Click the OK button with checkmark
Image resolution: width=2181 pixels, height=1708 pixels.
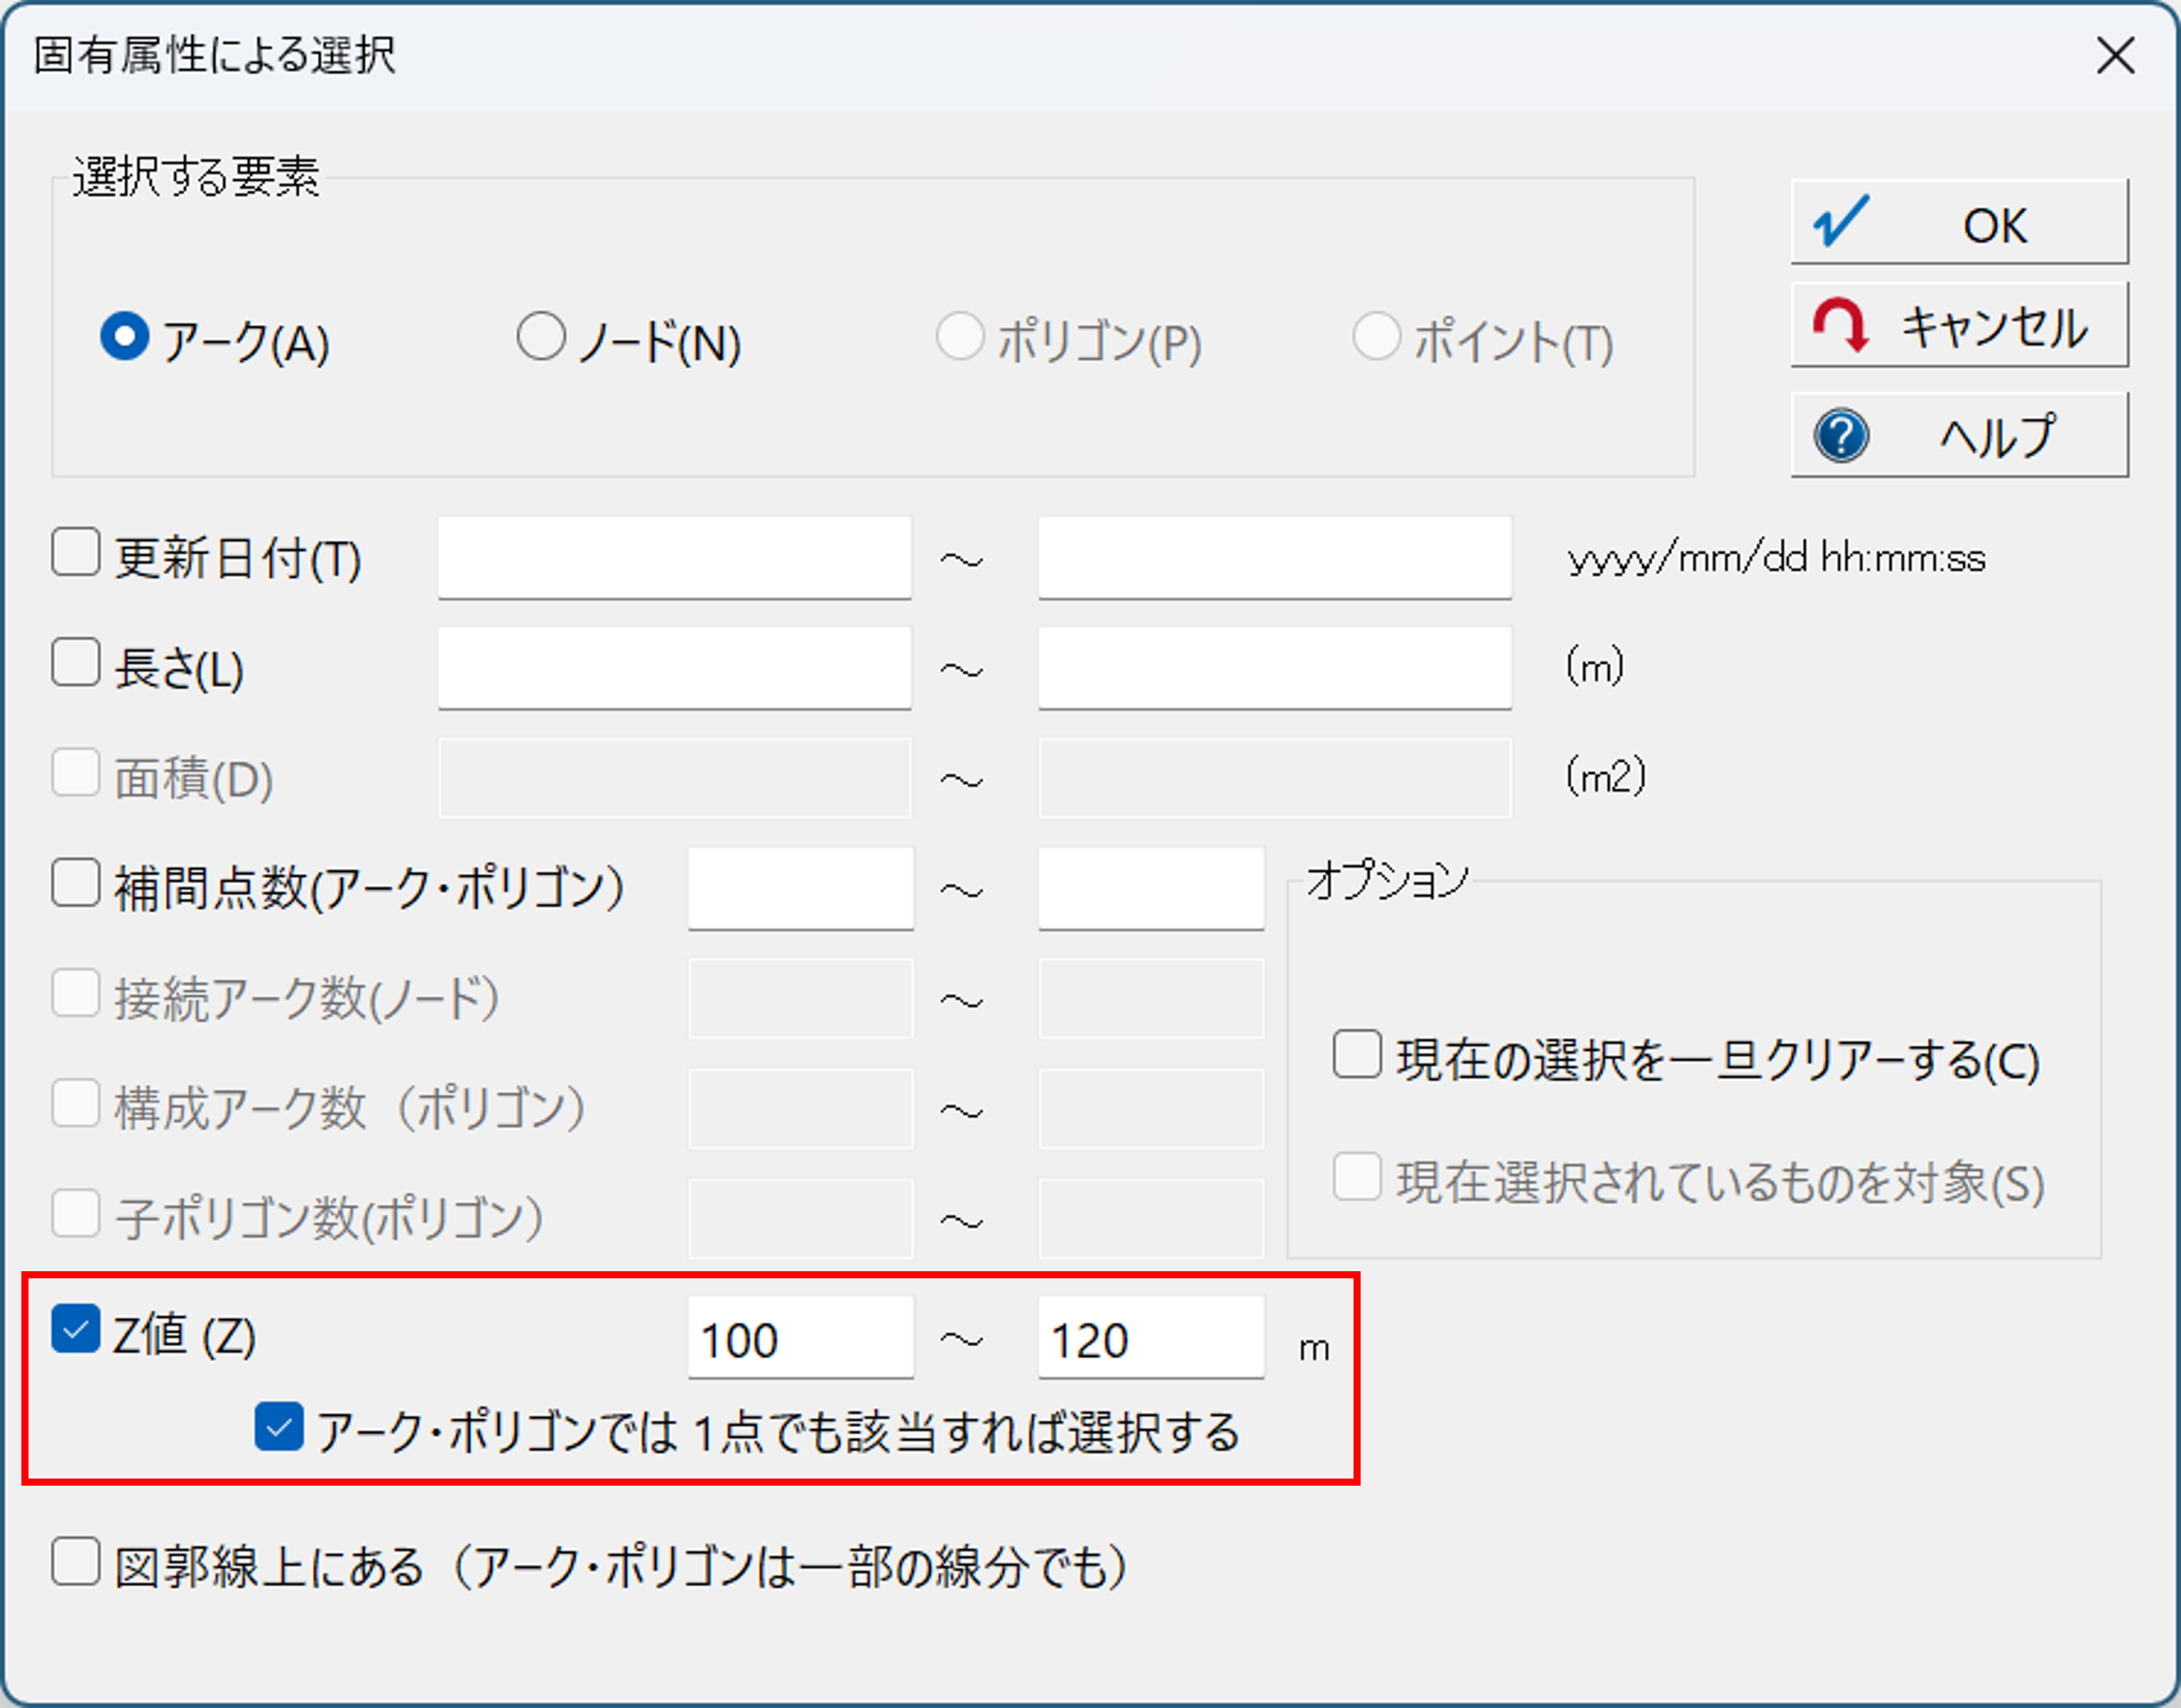(x=1958, y=223)
